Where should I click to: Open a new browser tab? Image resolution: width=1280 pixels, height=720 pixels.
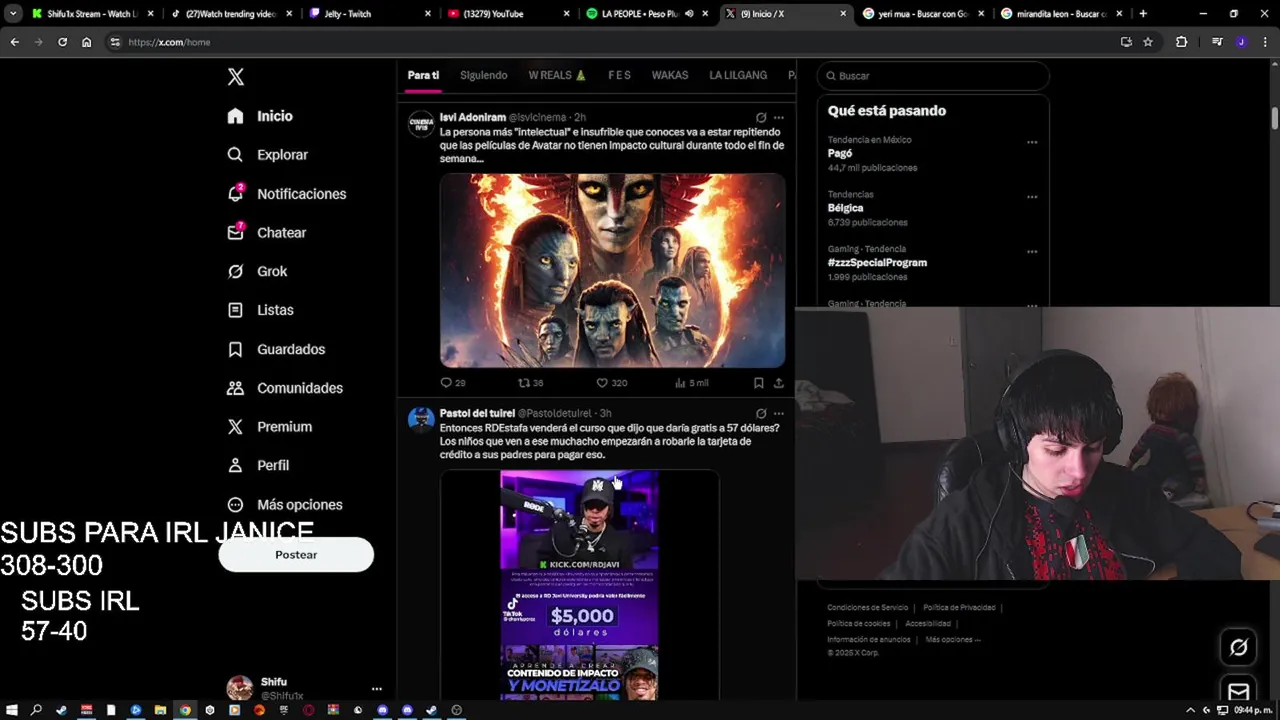coord(1143,14)
